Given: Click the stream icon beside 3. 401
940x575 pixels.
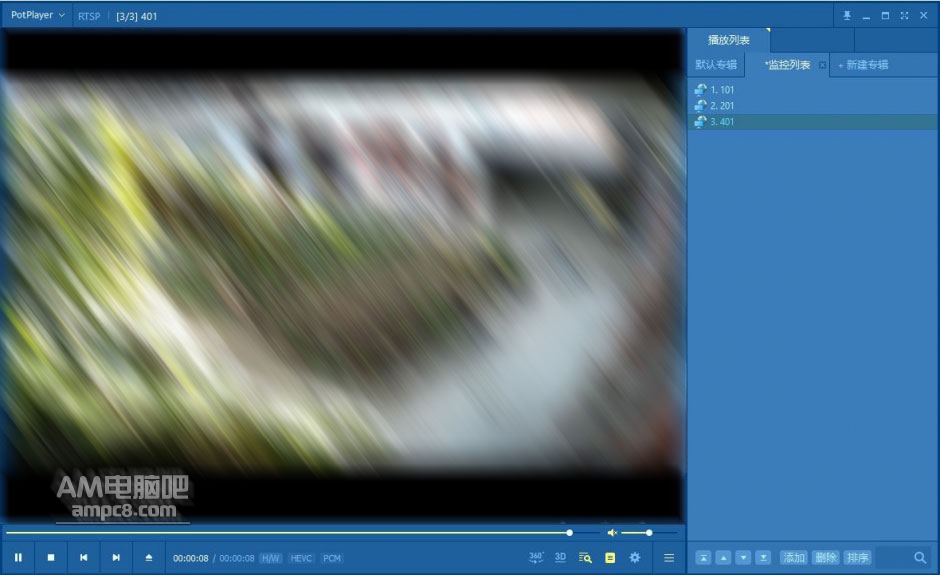Looking at the screenshot, I should 700,122.
